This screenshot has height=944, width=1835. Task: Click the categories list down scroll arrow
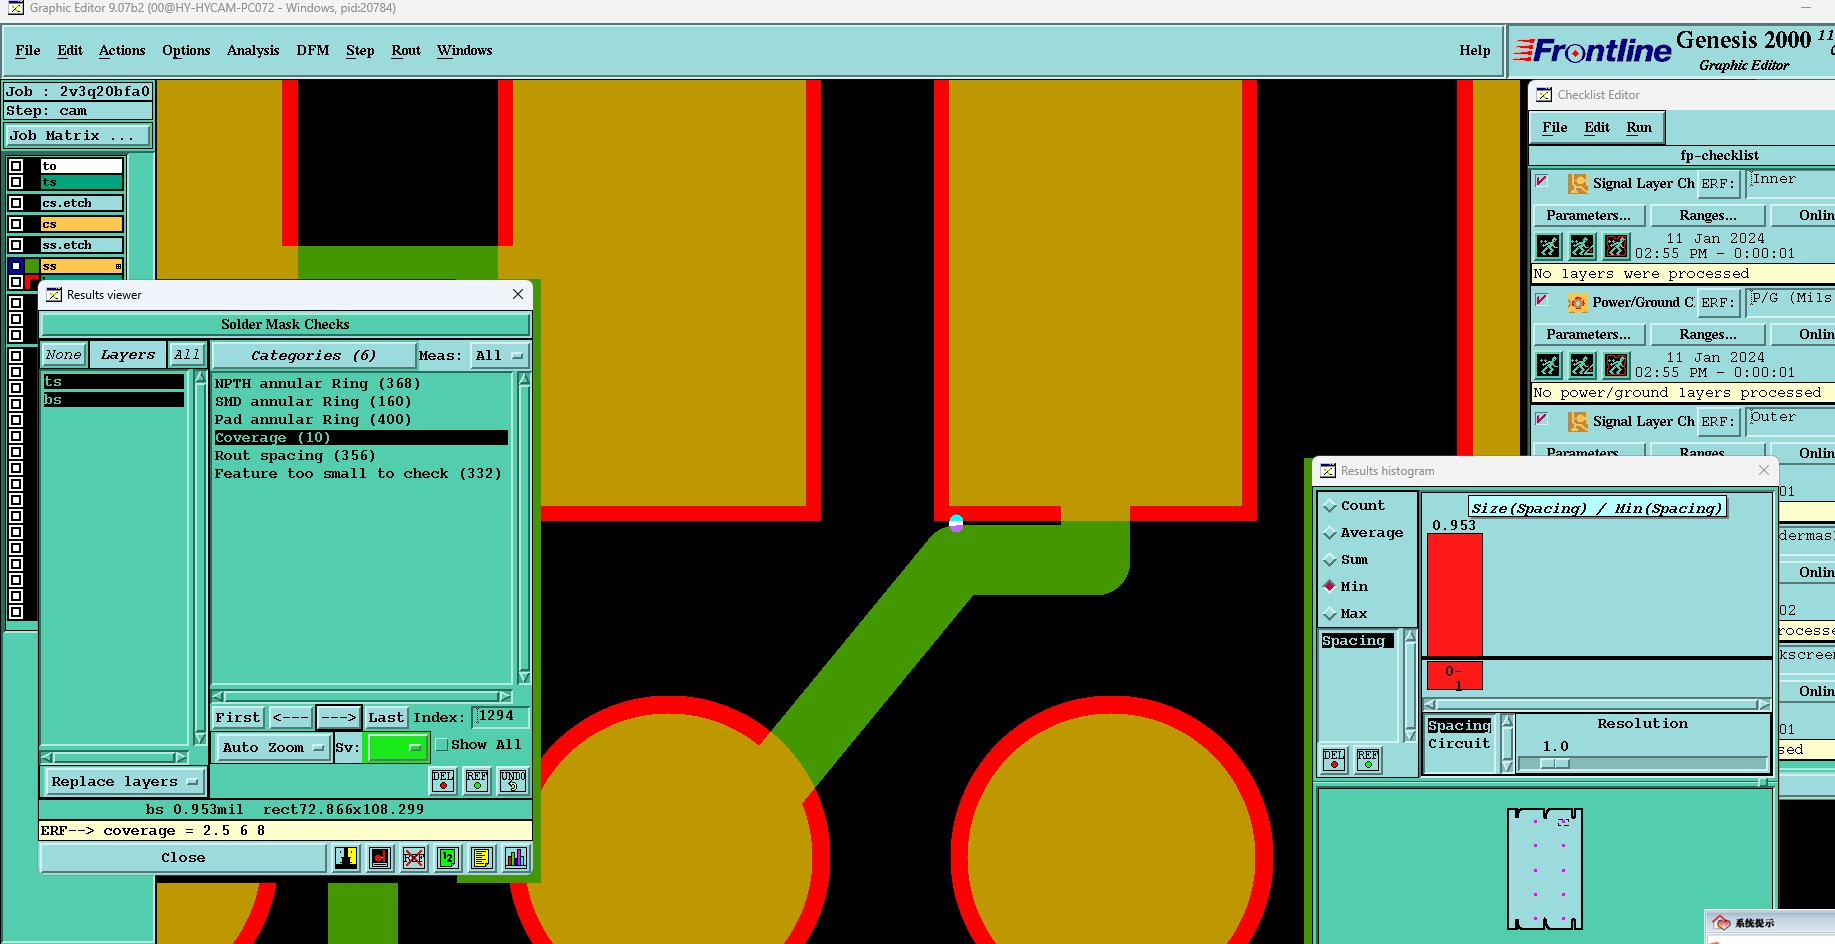pyautogui.click(x=524, y=677)
